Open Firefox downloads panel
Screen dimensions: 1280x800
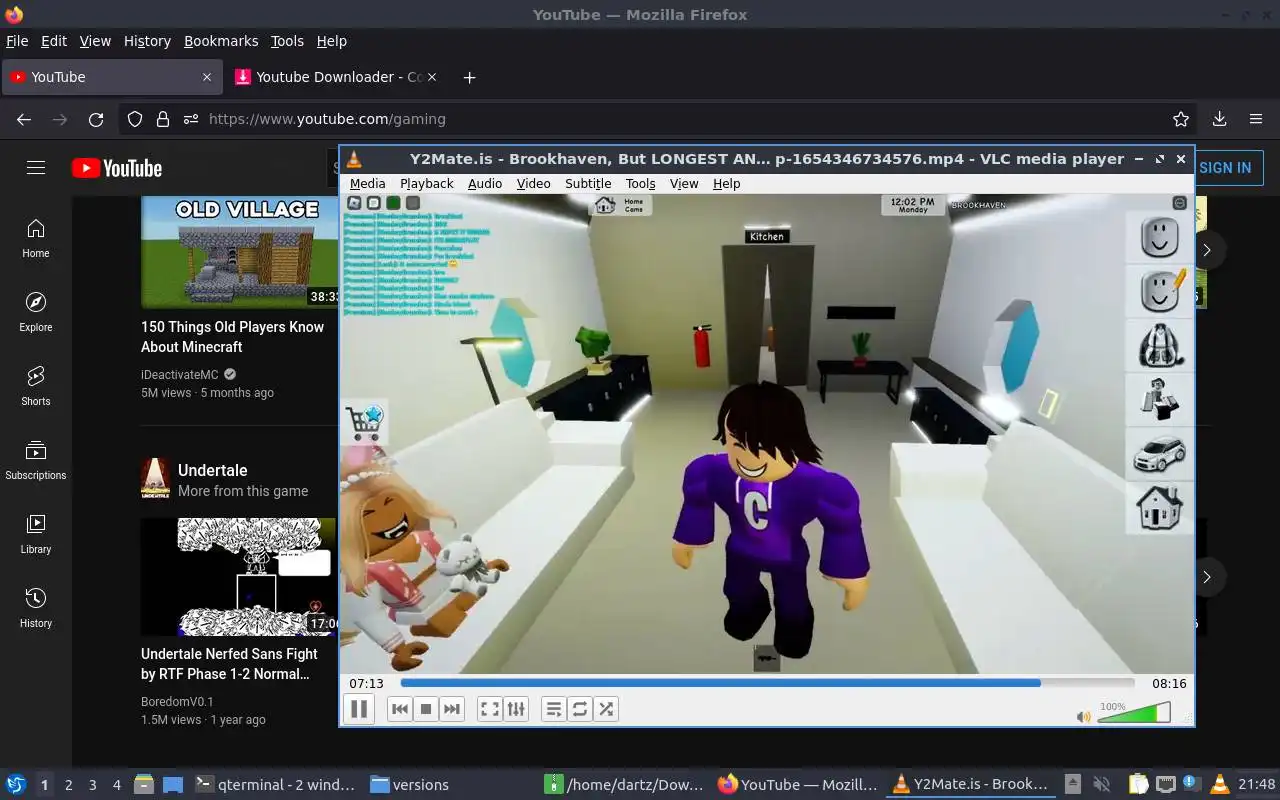click(1219, 119)
